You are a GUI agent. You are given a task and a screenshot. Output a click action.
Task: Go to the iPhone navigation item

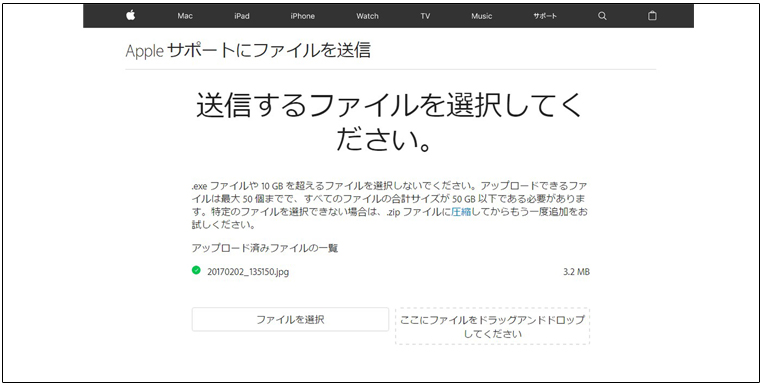tap(303, 16)
